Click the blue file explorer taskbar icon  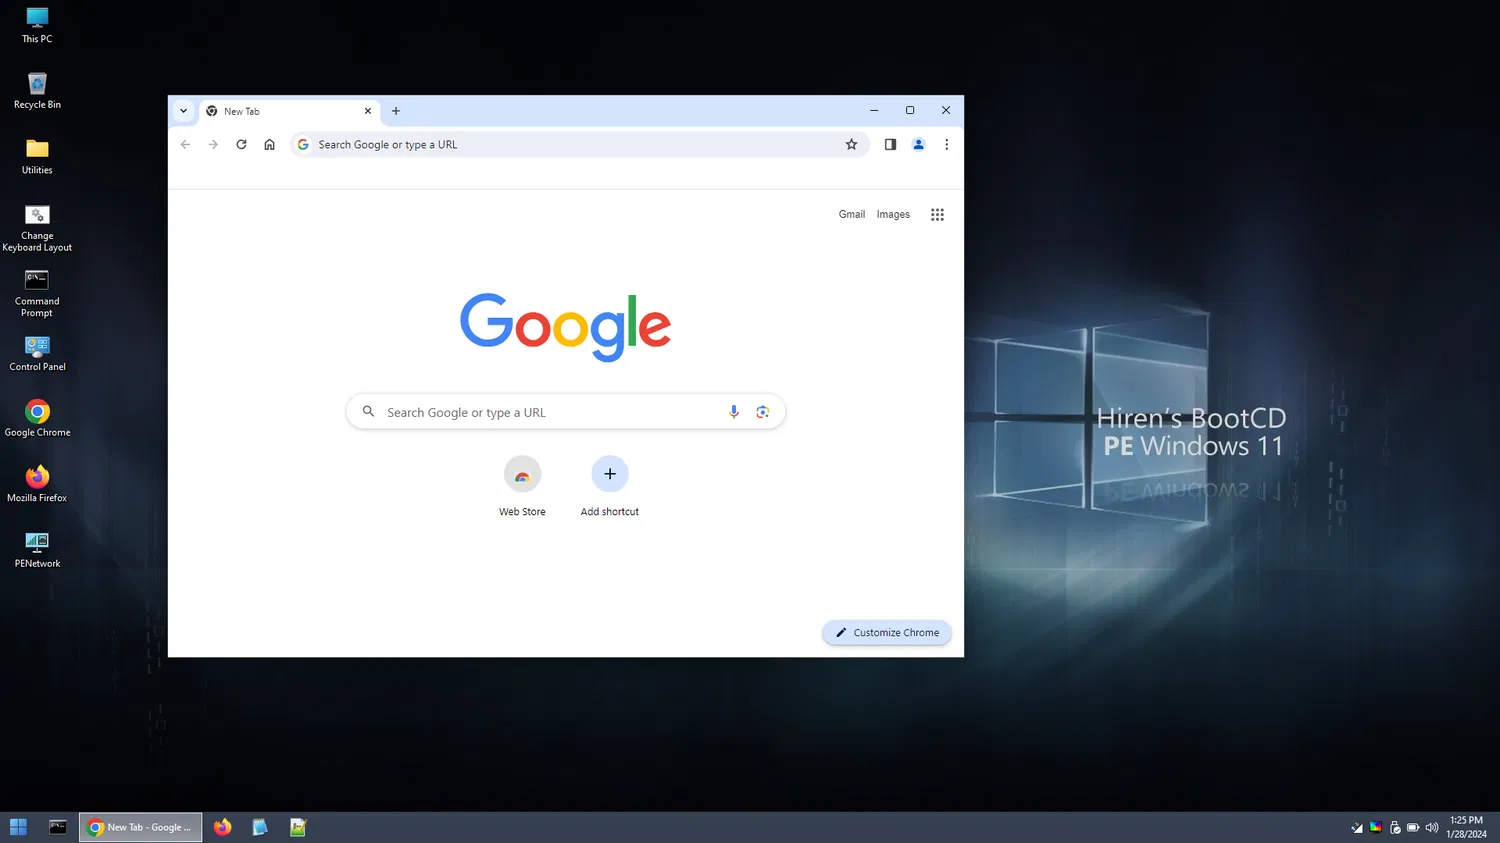(260, 827)
